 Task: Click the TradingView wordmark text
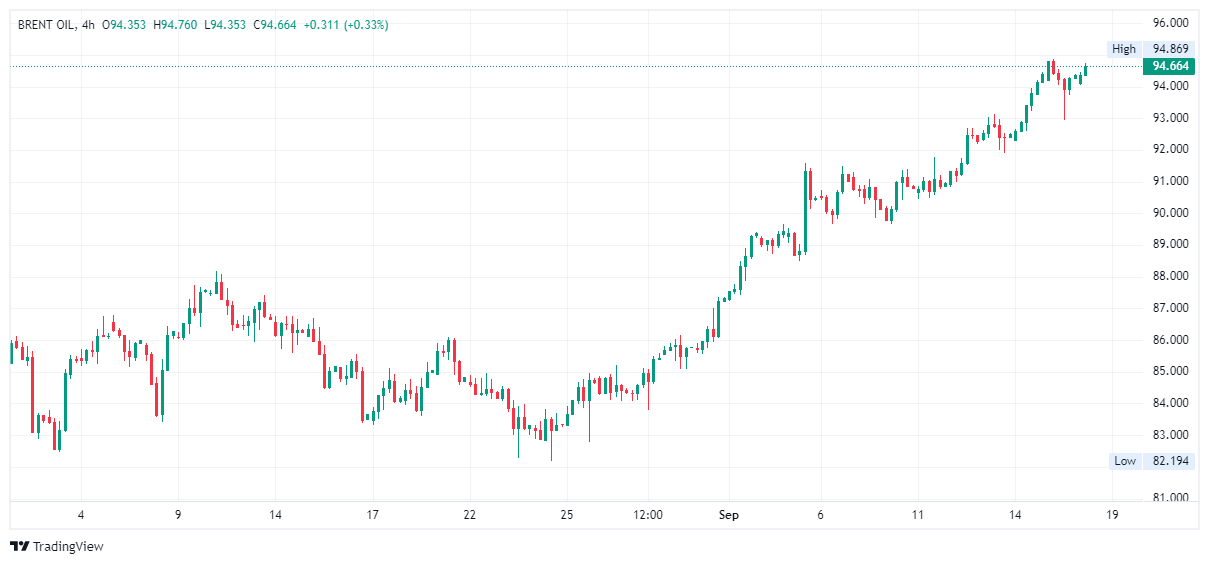[68, 546]
